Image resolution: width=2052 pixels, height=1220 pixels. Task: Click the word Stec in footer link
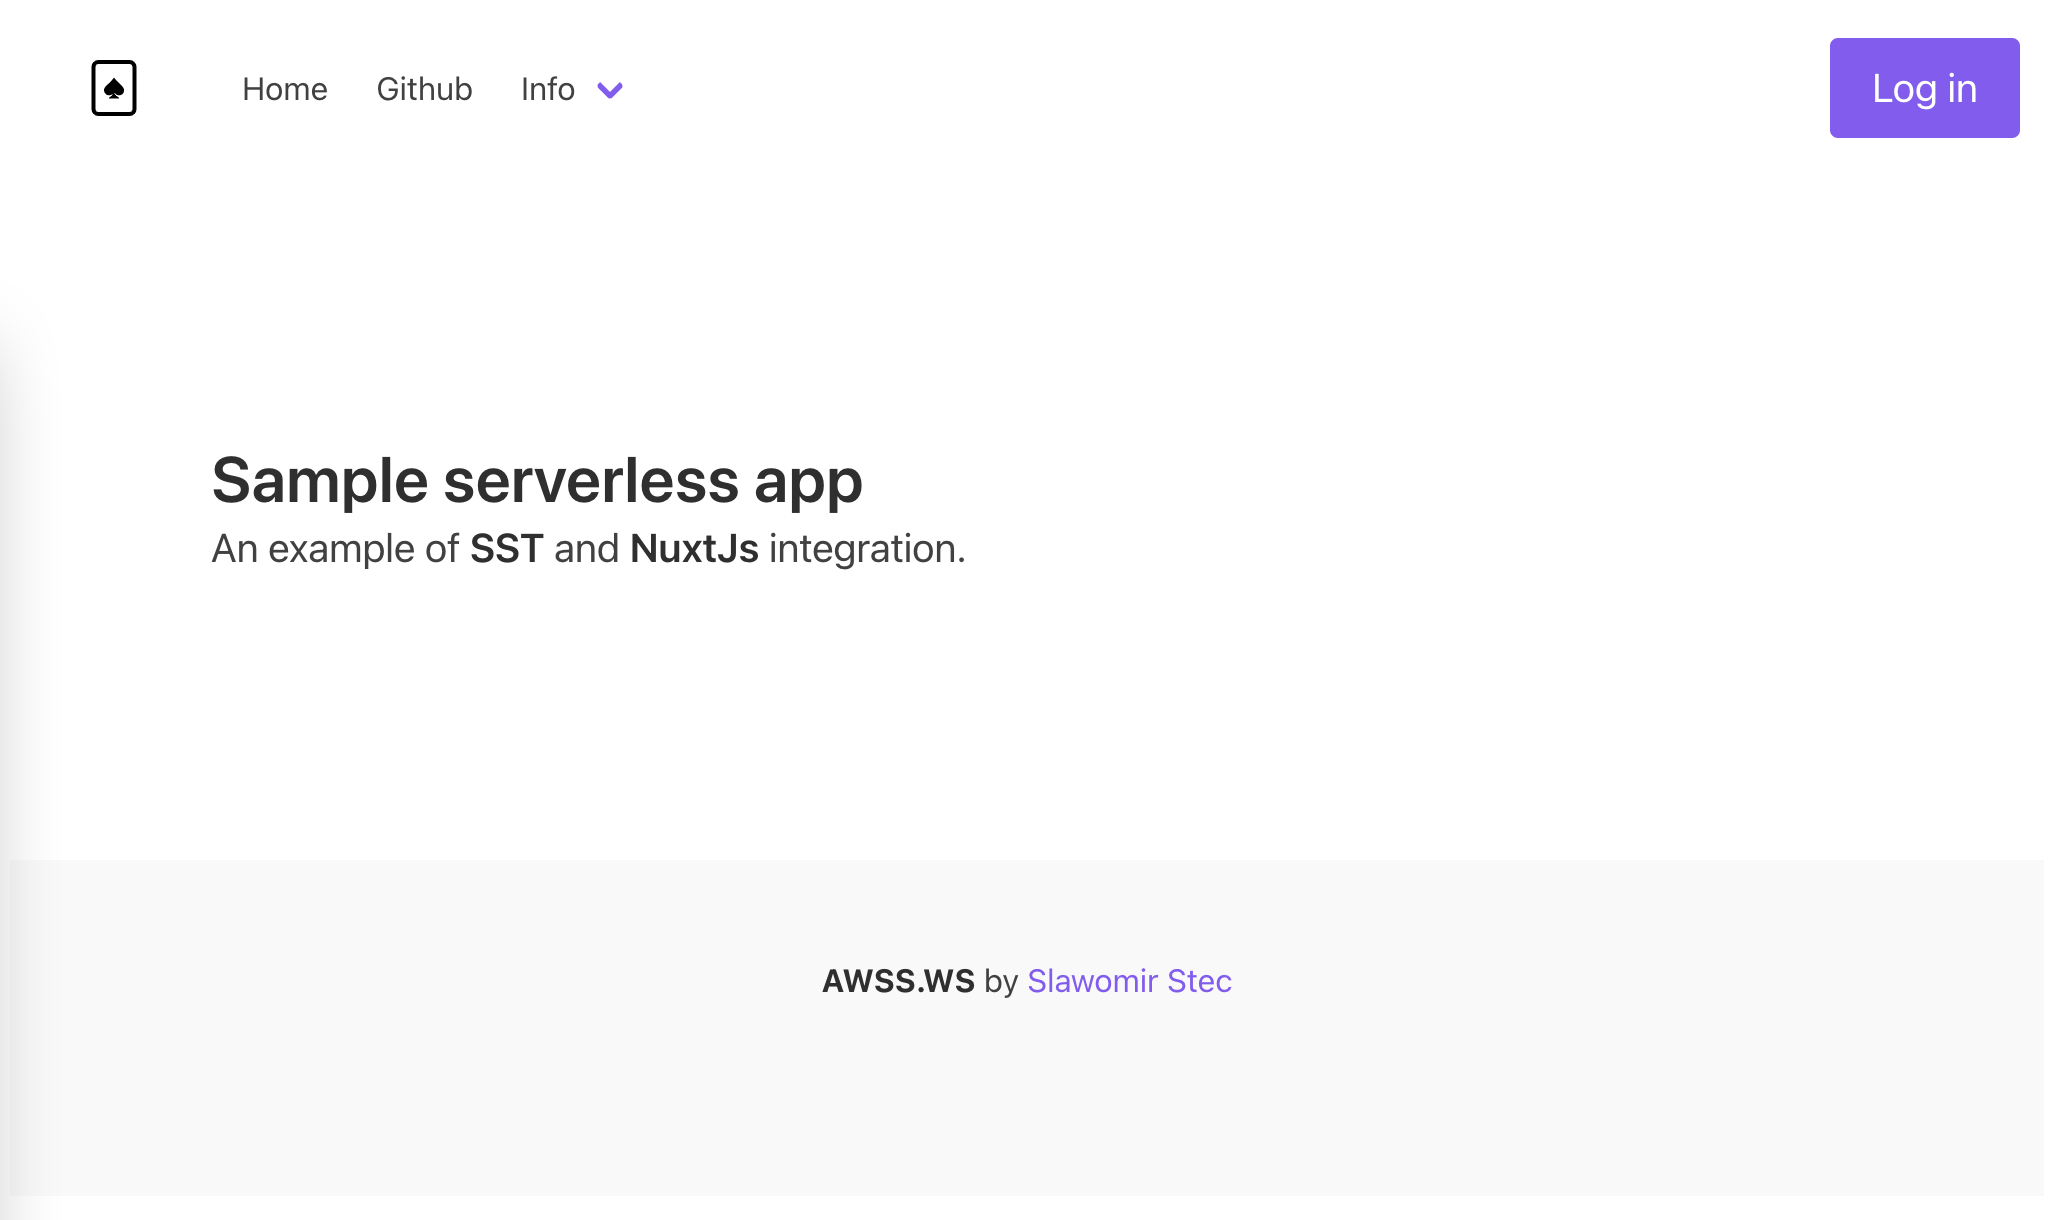click(1199, 981)
